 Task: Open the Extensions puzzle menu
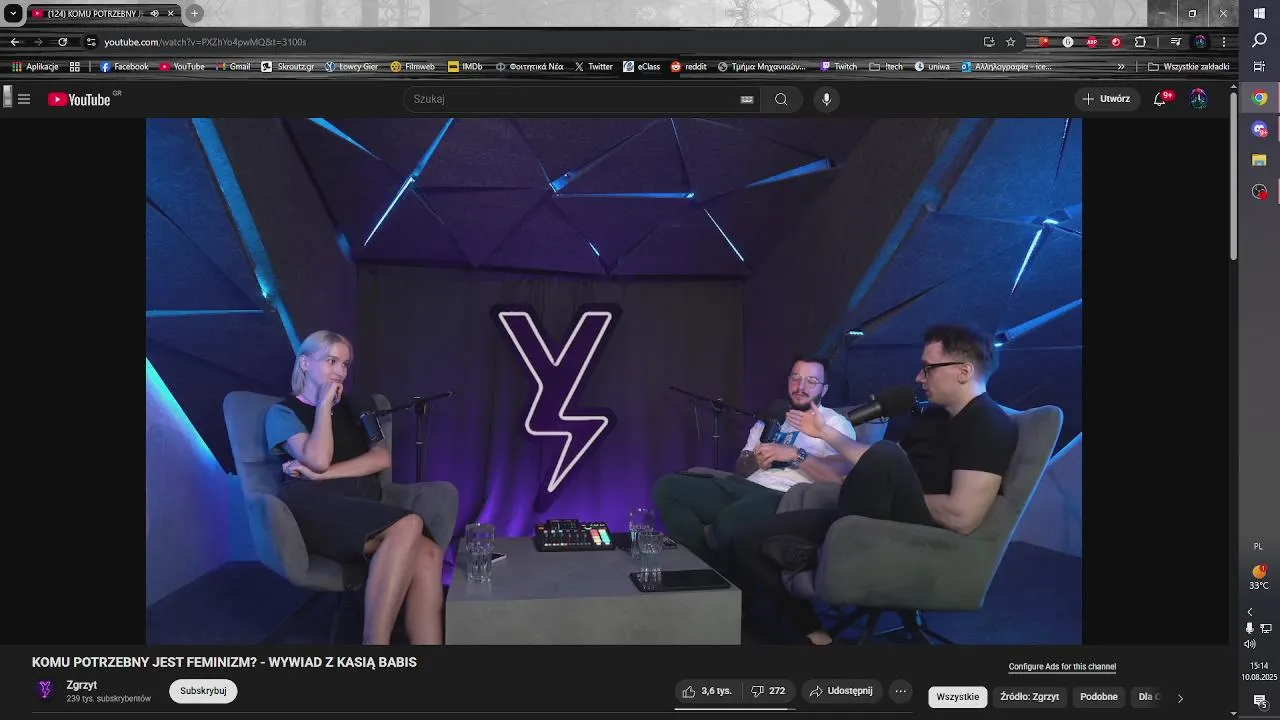click(1140, 42)
